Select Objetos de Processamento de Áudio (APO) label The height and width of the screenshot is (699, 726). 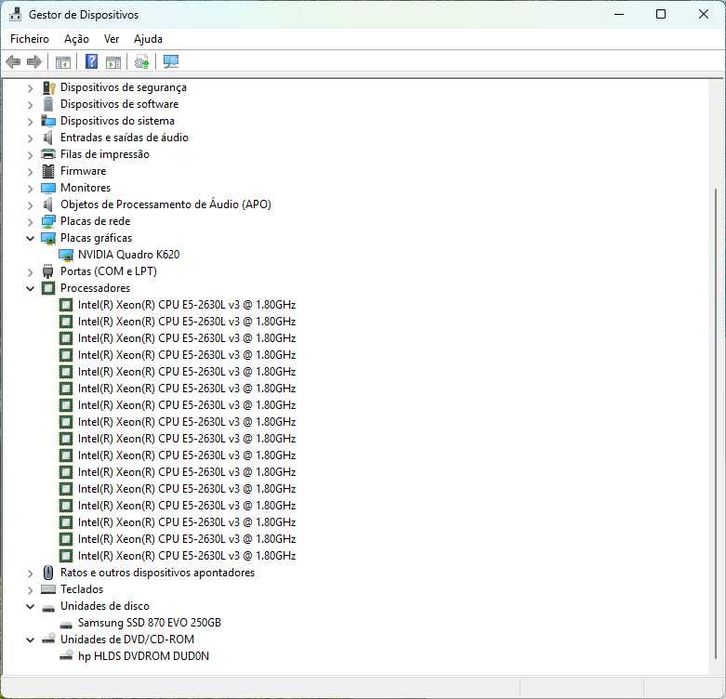click(166, 205)
